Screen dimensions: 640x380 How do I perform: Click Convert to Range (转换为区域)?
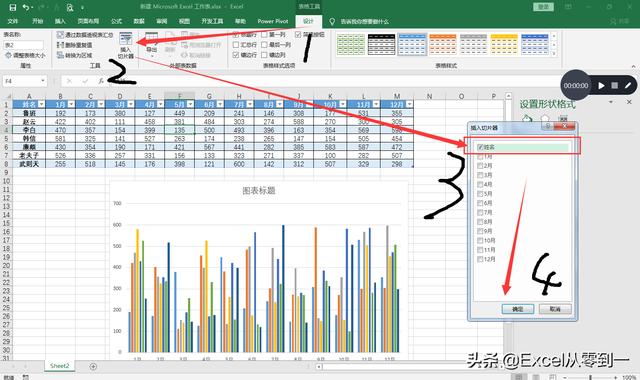[x=75, y=55]
